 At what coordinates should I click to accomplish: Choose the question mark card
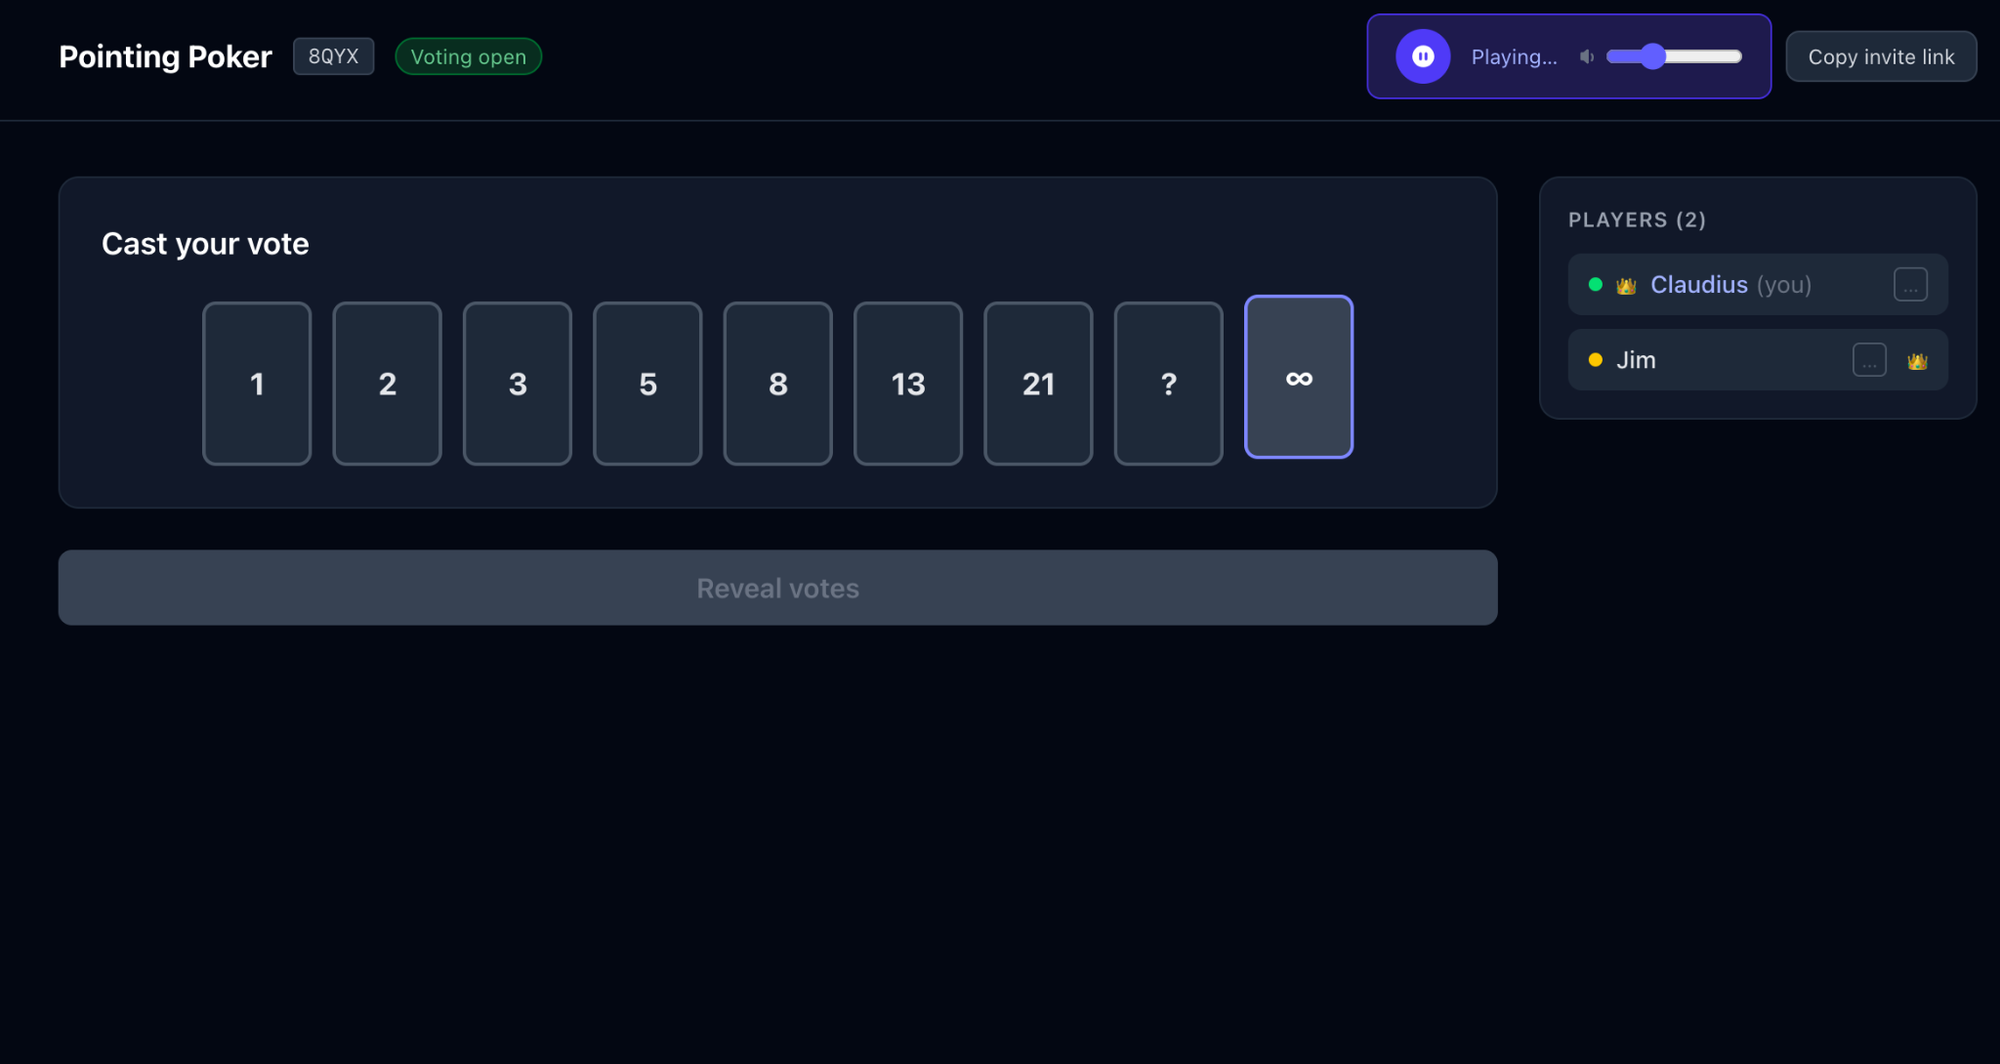point(1168,384)
